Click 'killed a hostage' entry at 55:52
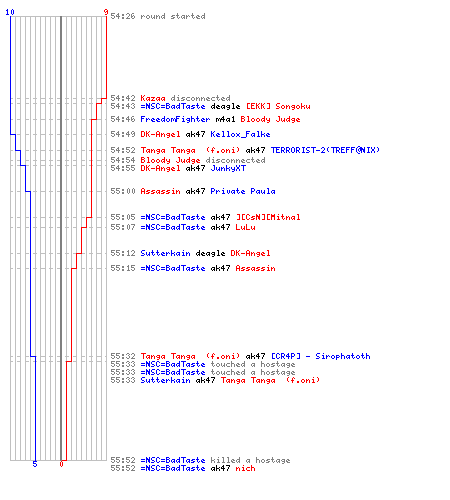Screen dimensions: 450x500 [x=200, y=460]
